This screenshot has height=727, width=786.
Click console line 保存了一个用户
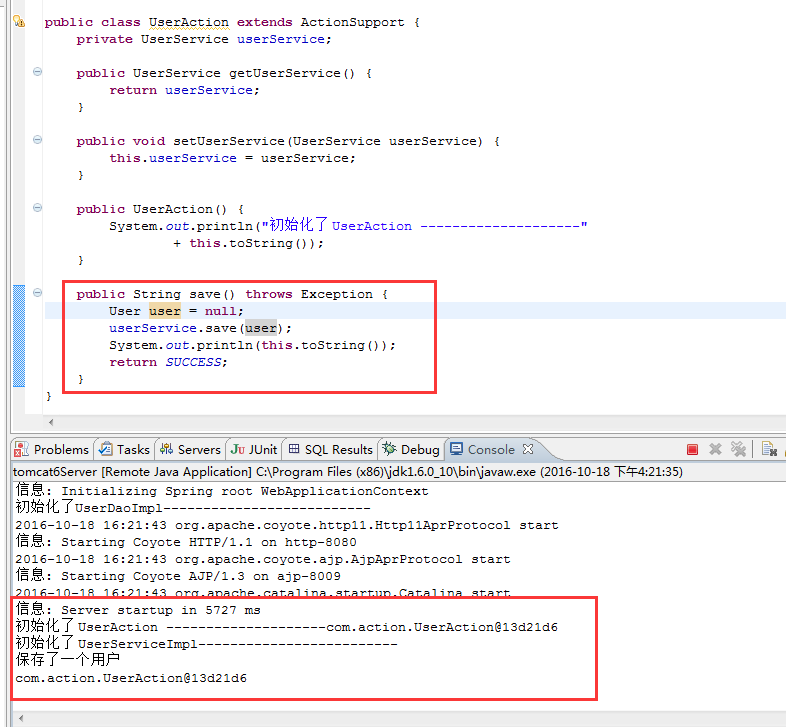click(x=68, y=660)
